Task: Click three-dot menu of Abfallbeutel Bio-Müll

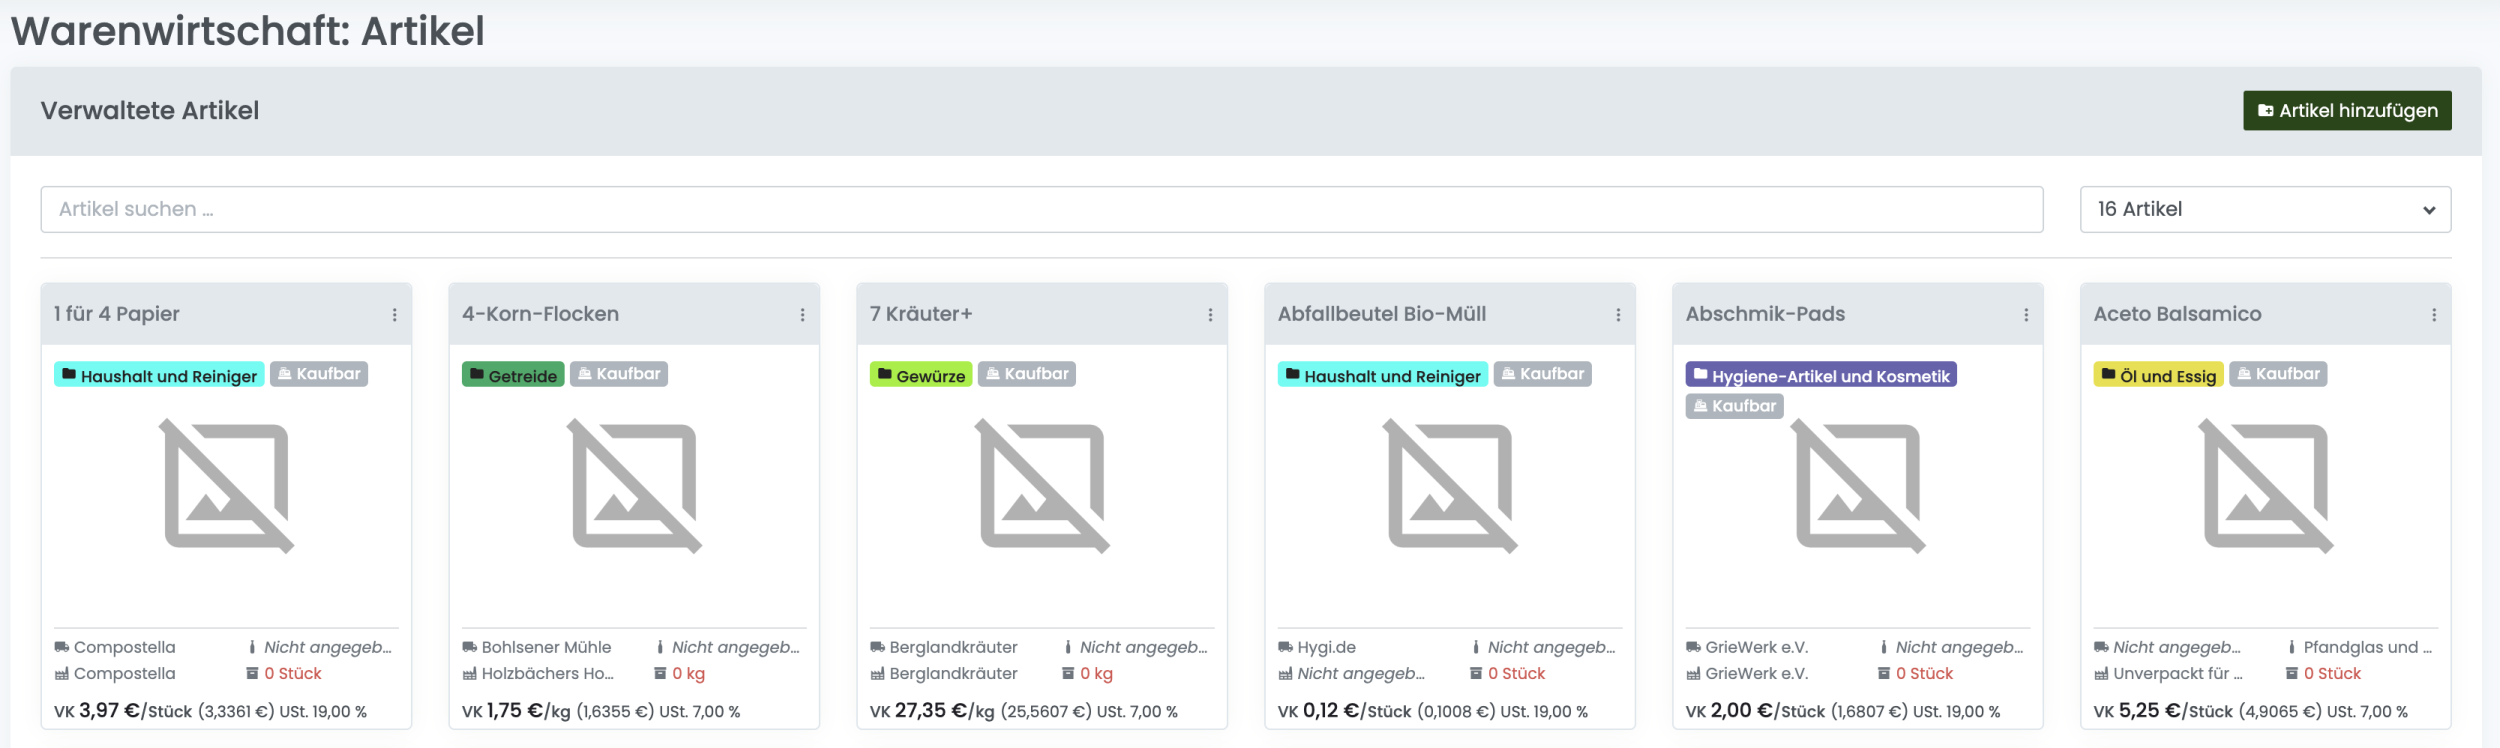Action: [1618, 315]
